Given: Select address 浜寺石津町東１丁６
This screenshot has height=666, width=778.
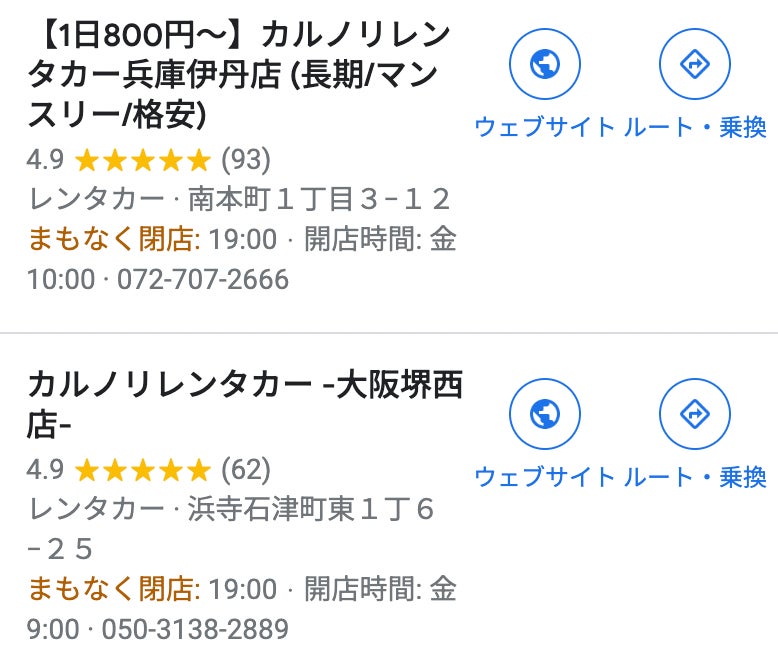Looking at the screenshot, I should point(312,509).
